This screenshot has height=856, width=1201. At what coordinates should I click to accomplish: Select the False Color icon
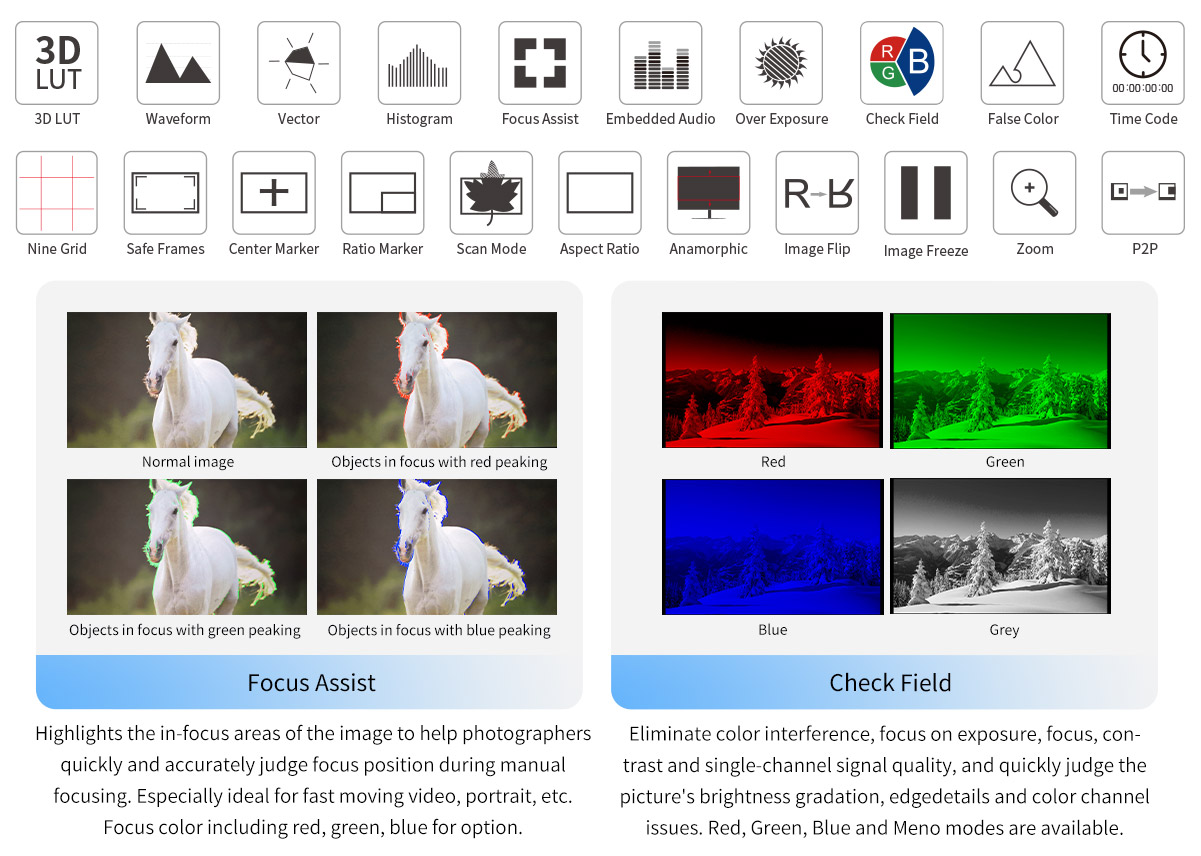pos(1022,63)
